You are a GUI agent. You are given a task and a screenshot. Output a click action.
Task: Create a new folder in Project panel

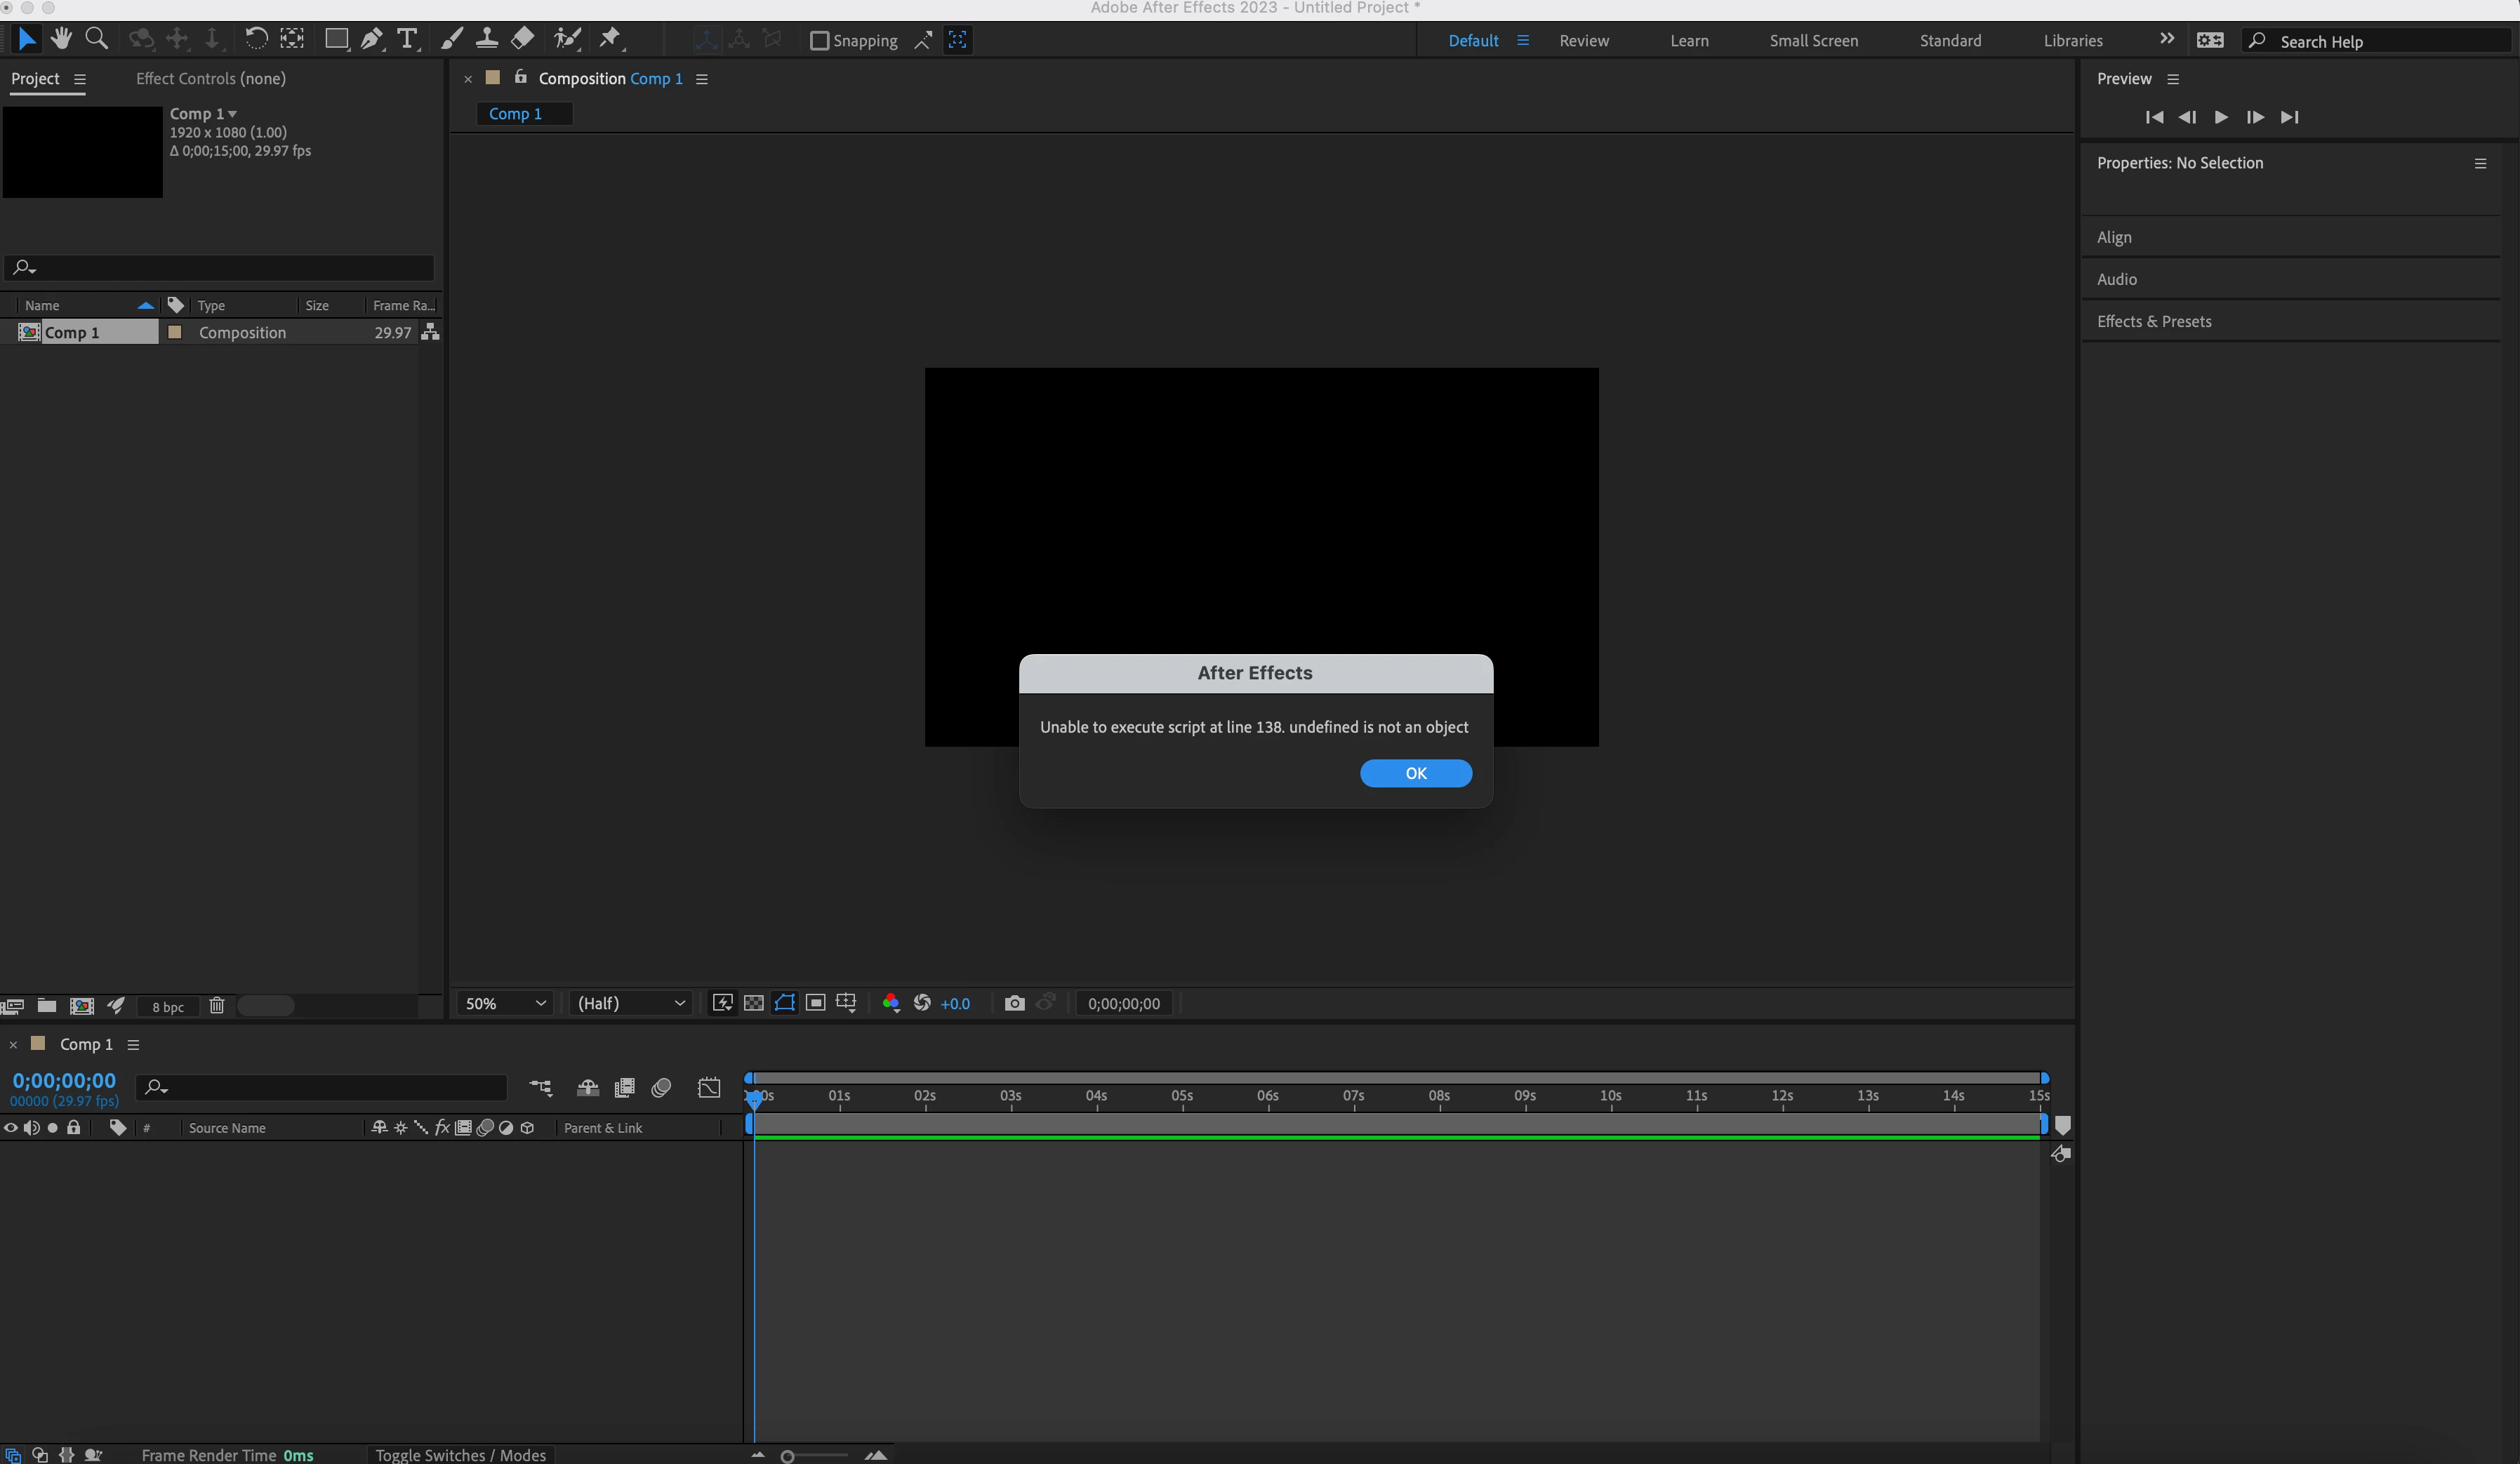coord(46,1006)
